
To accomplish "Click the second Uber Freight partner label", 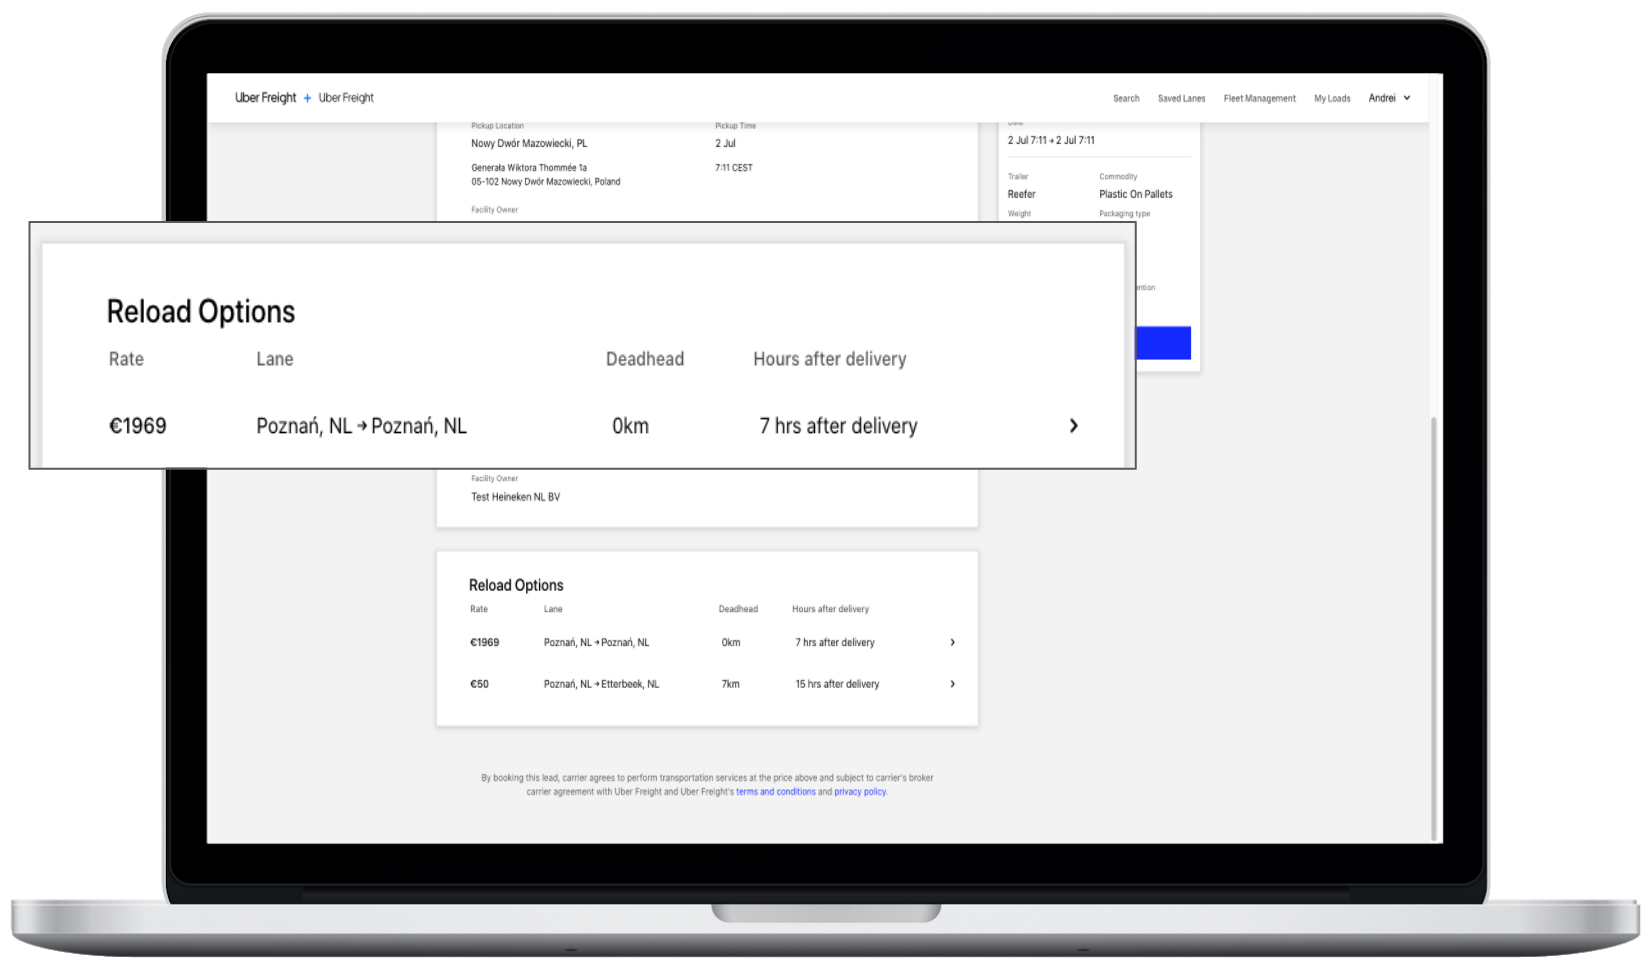I will [x=346, y=98].
